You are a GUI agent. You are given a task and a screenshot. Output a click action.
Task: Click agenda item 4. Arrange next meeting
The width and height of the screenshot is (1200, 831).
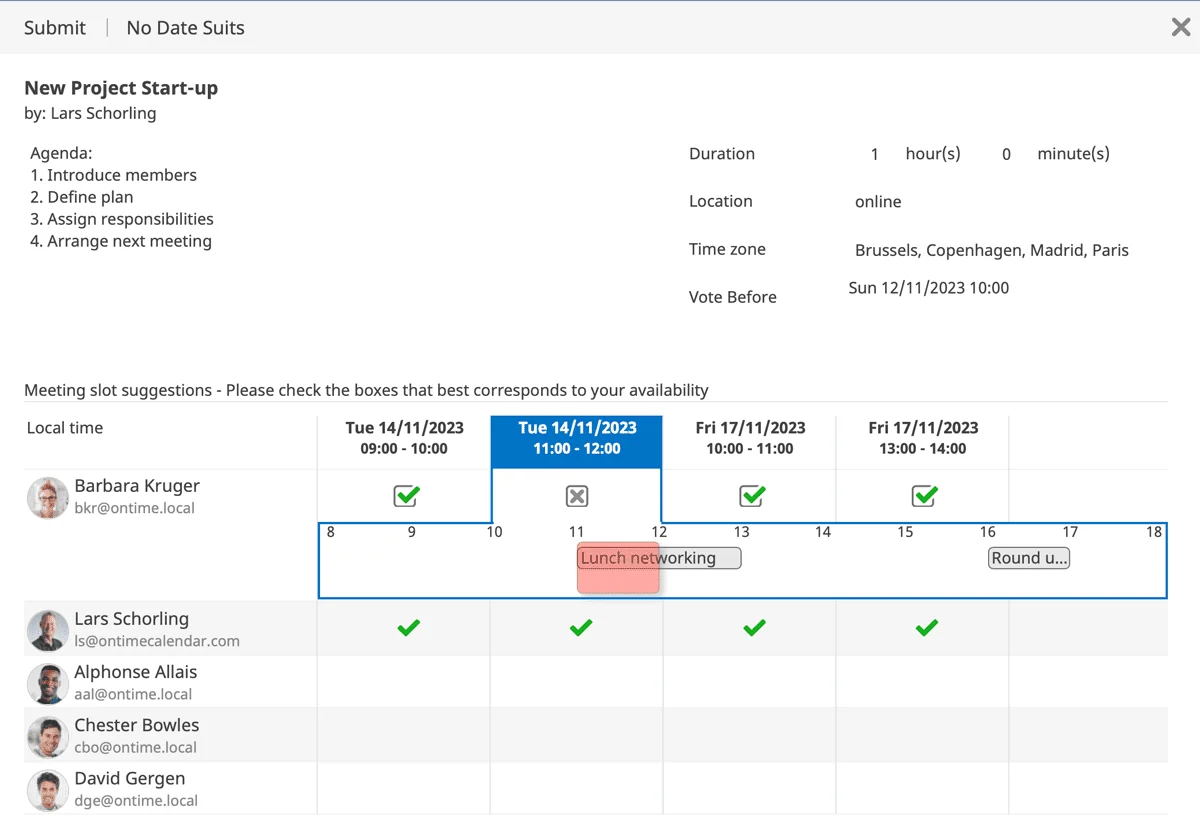click(x=121, y=241)
